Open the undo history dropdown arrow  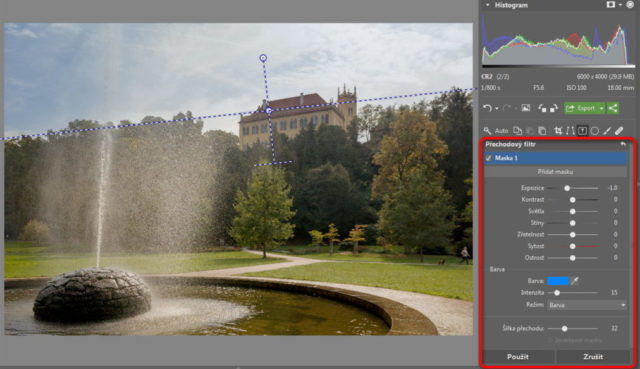point(496,109)
